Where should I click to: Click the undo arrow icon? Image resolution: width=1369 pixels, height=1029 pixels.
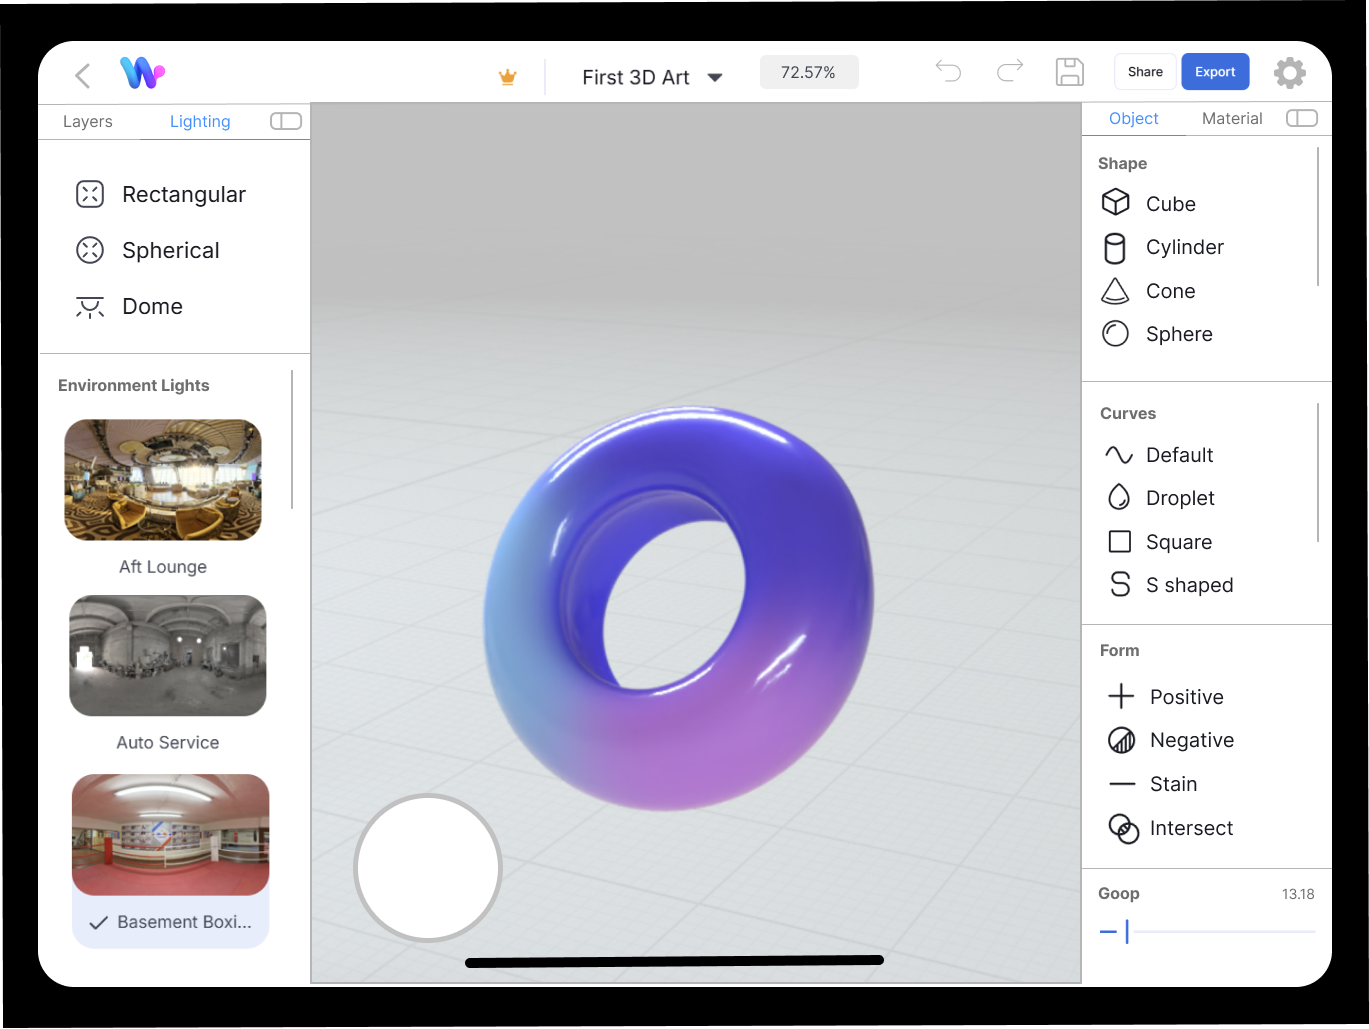[x=947, y=71]
